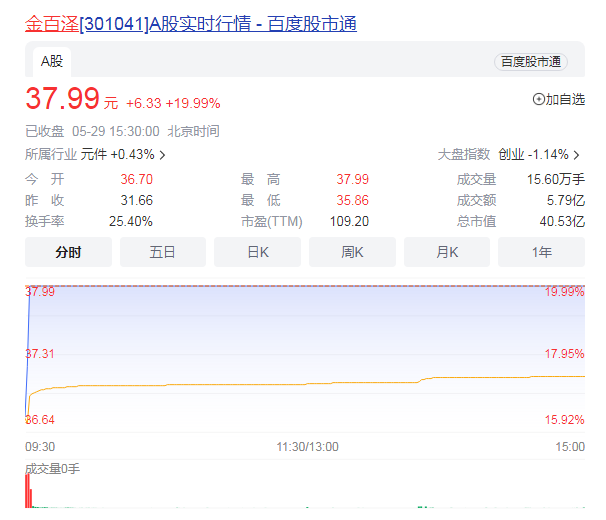Click the 创业 index name

[511, 155]
